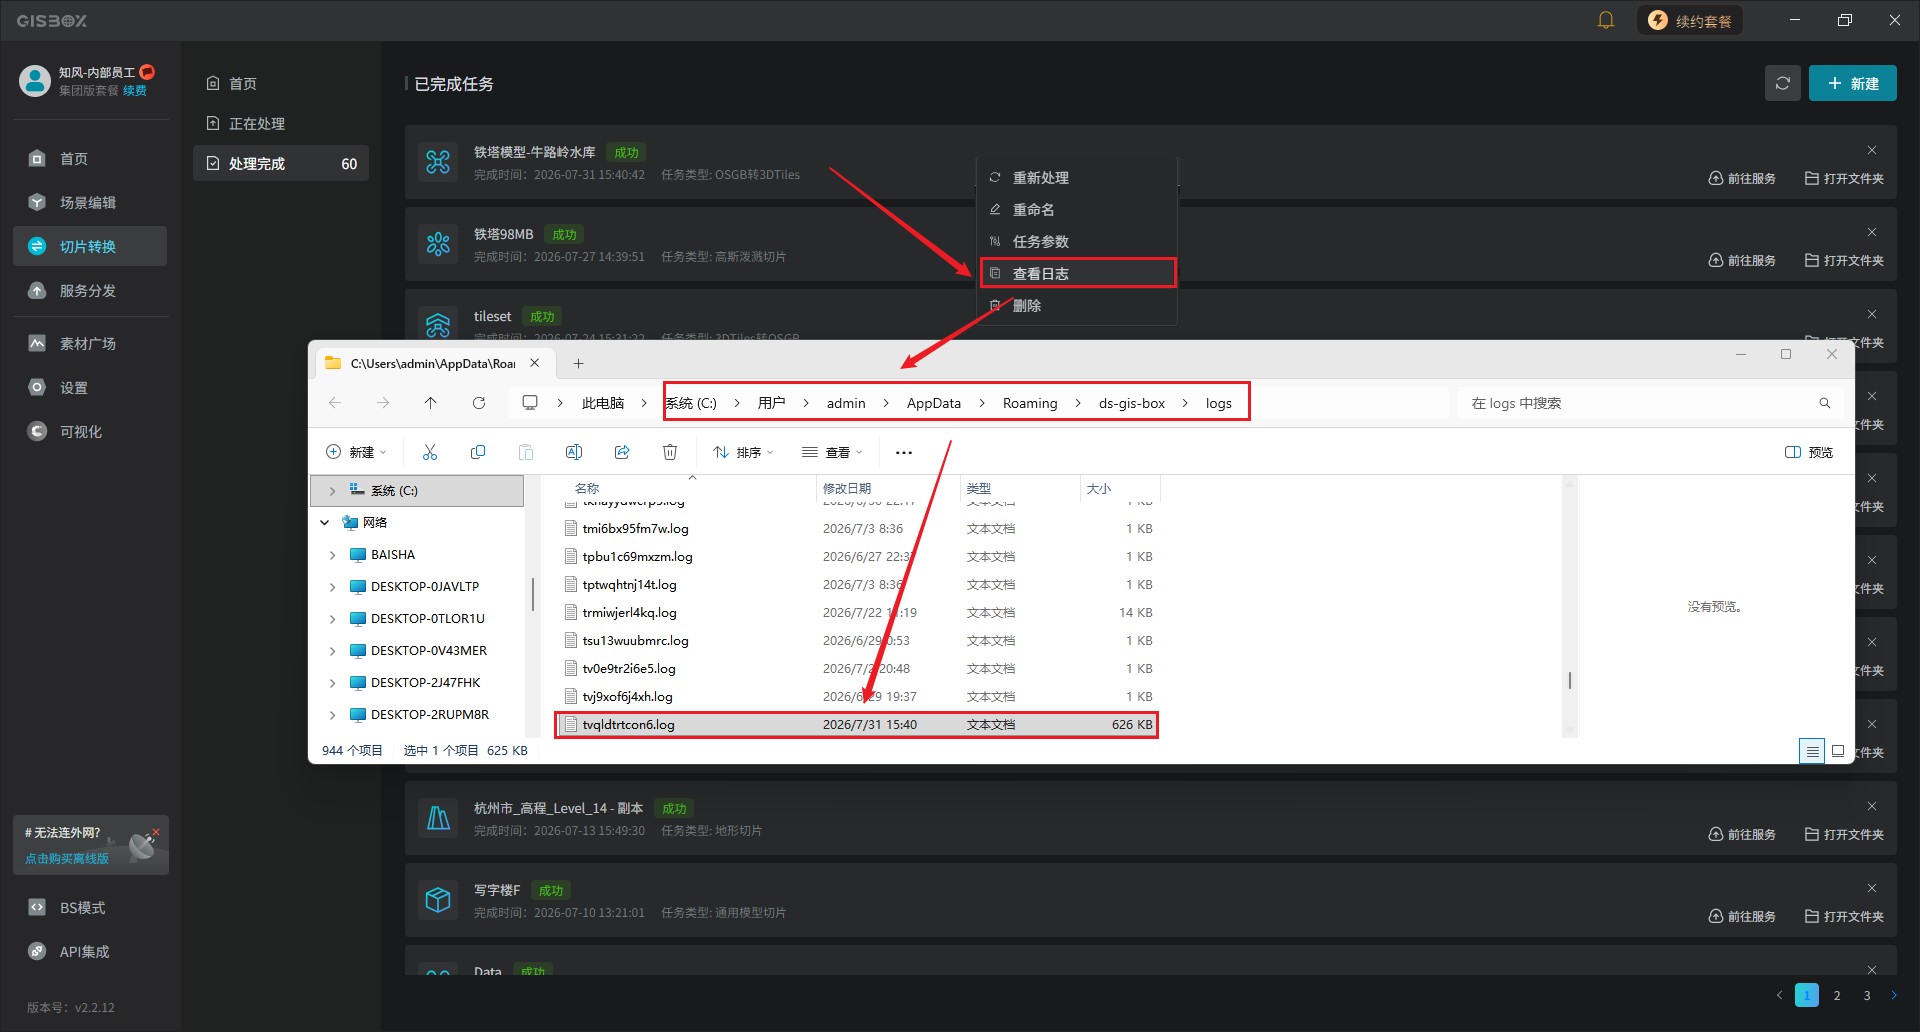
Task: Click 前往服务 for 铁塔98MB task
Action: coord(1742,261)
